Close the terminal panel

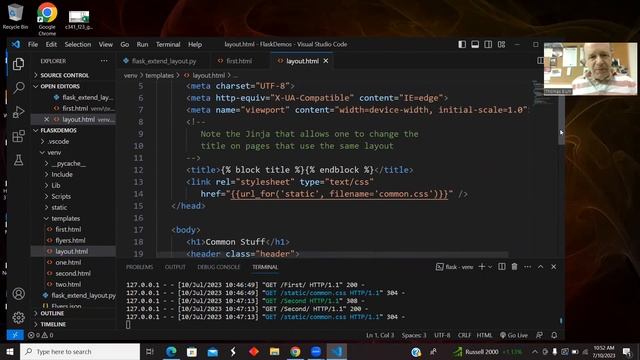tap(553, 267)
